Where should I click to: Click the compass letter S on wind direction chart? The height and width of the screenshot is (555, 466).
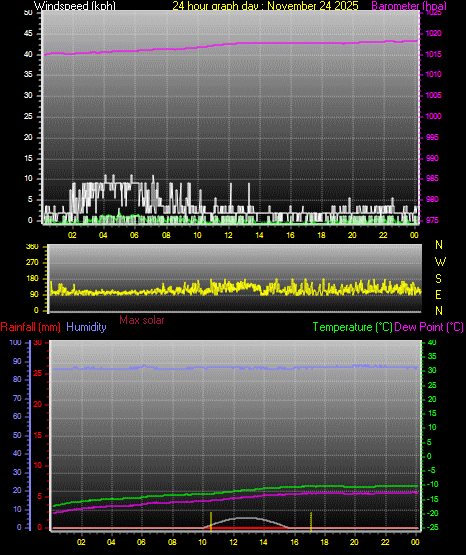438,279
